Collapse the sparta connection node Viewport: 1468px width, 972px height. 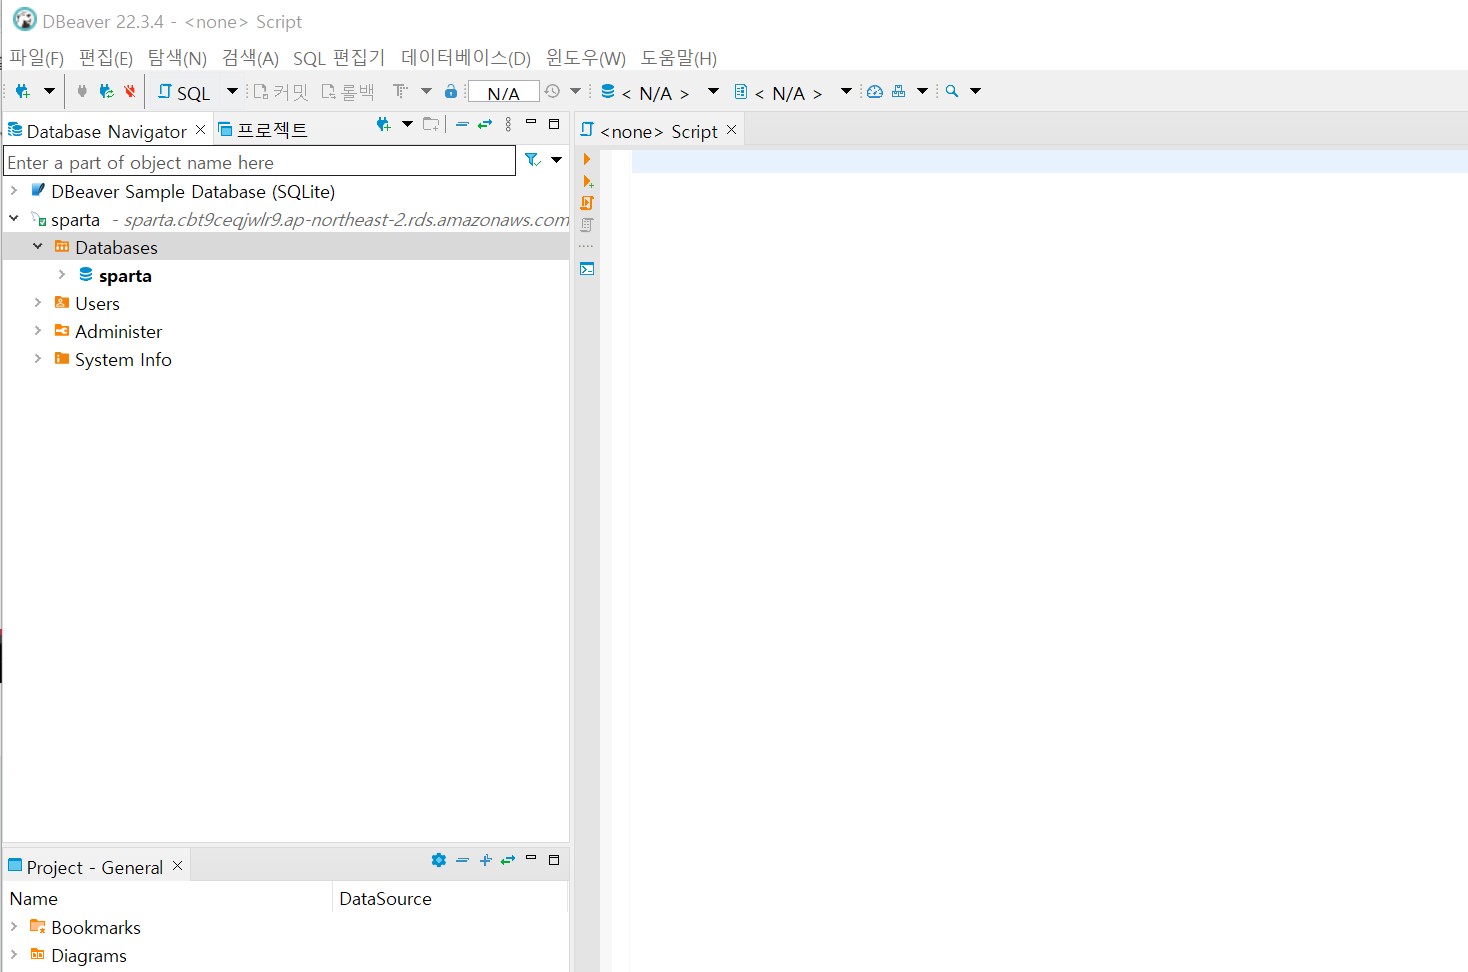click(x=14, y=218)
